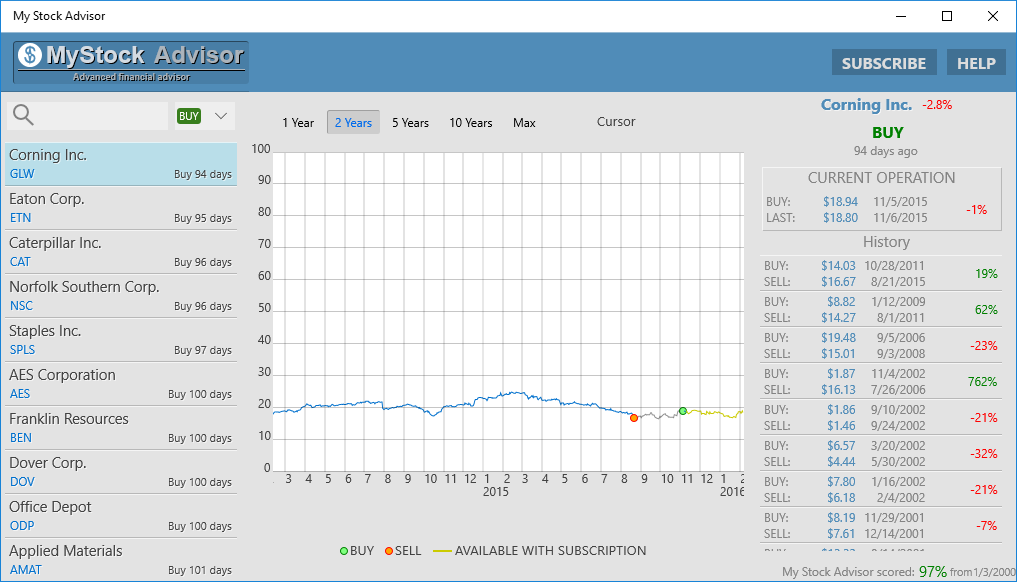The image size is (1017, 582).
Task: Click the MyStock Advisor logo
Action: [130, 62]
